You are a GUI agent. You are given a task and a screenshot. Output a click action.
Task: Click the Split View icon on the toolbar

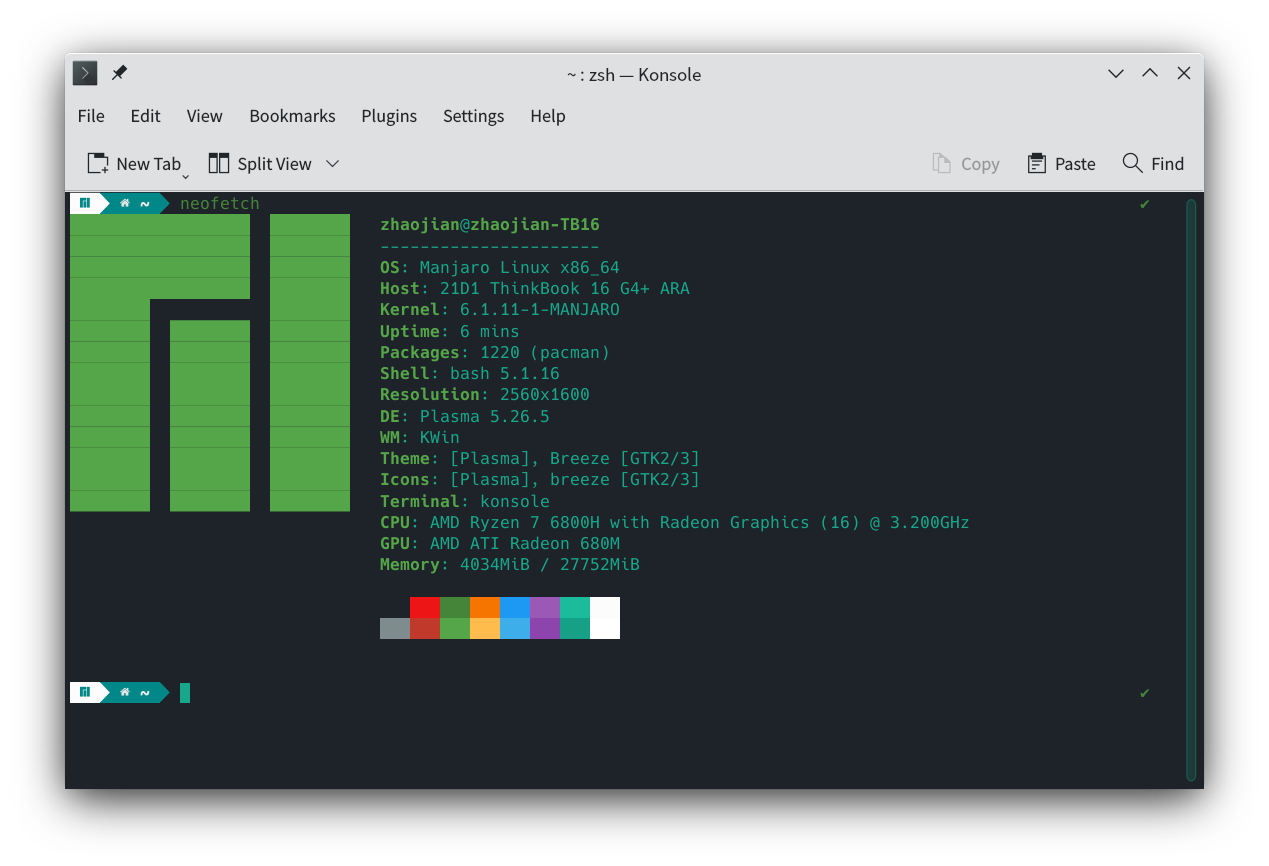[217, 163]
